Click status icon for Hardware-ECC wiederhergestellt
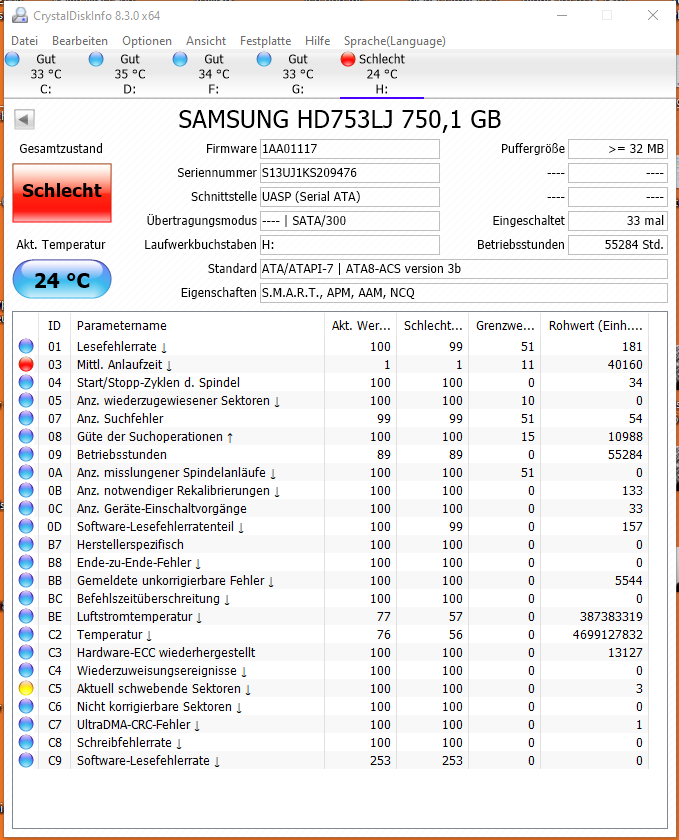 (26, 652)
